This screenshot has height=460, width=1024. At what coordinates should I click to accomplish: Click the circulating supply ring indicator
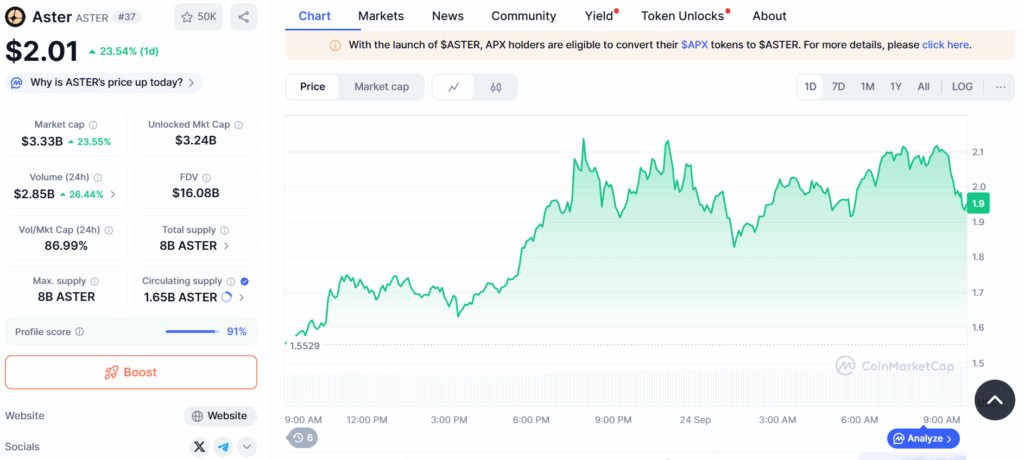pos(227,297)
